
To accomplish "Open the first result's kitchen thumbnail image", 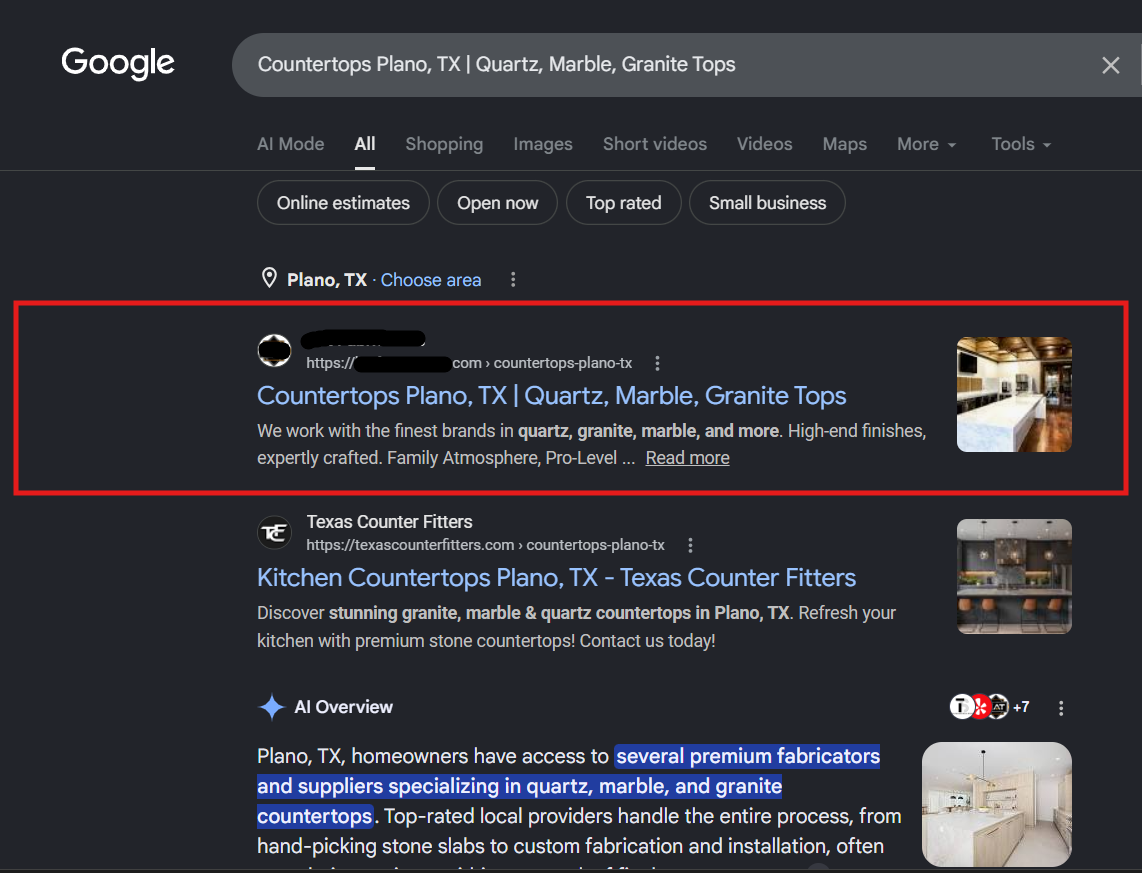I will 1014,395.
